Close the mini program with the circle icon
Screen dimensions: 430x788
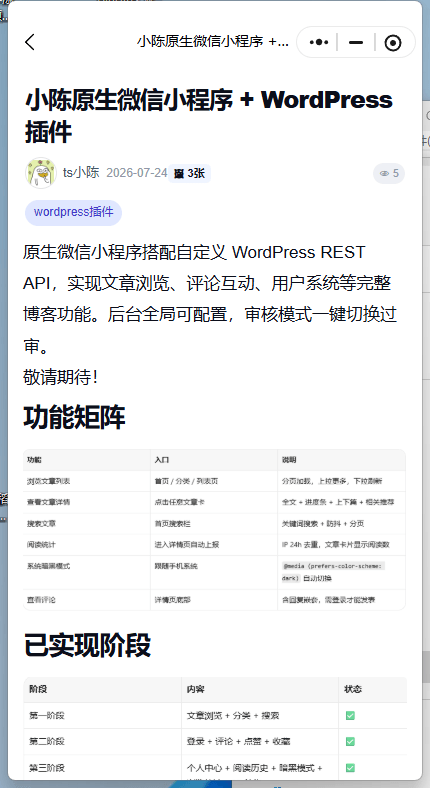(393, 43)
